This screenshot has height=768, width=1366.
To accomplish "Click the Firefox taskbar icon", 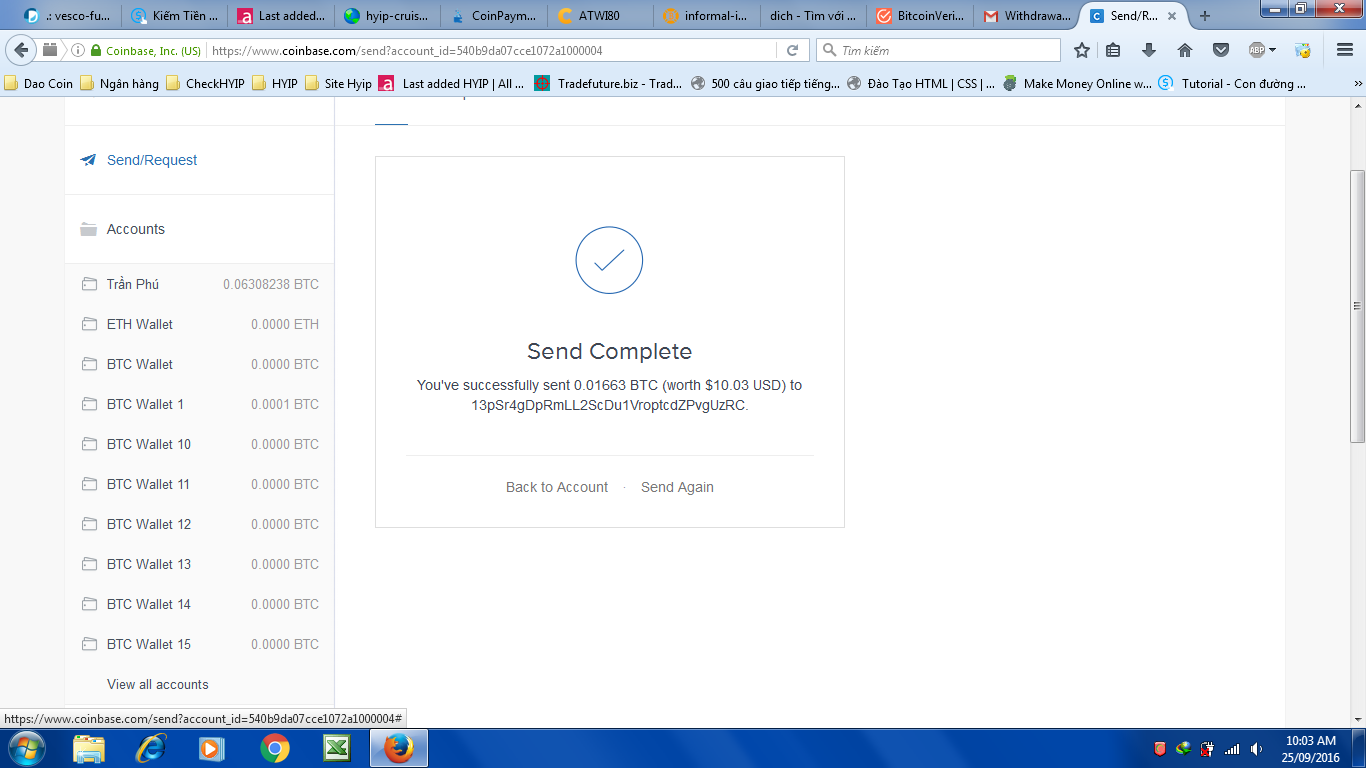I will [399, 748].
